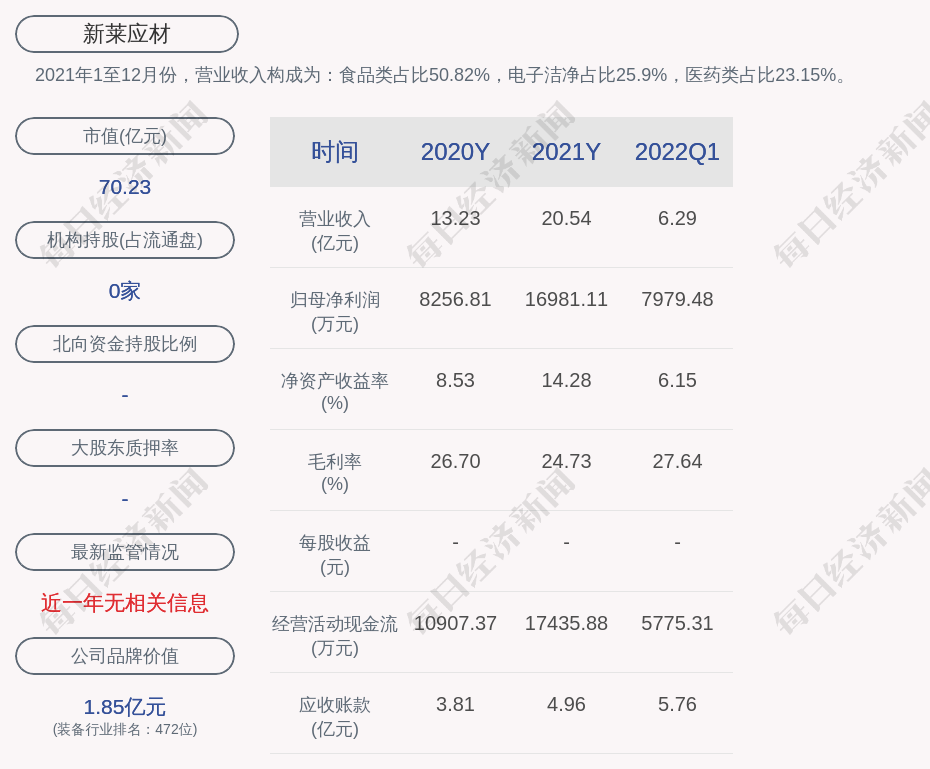Click the 归母净利润(万元) row label

click(335, 311)
